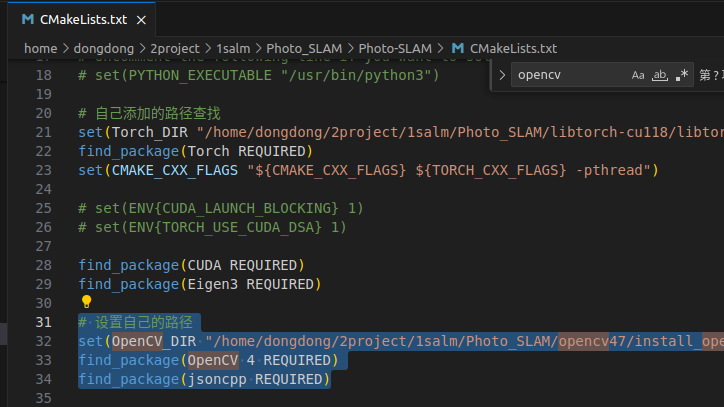This screenshot has width=724, height=407.
Task: Open the 1salm breadcrumb folder
Action: click(x=233, y=49)
